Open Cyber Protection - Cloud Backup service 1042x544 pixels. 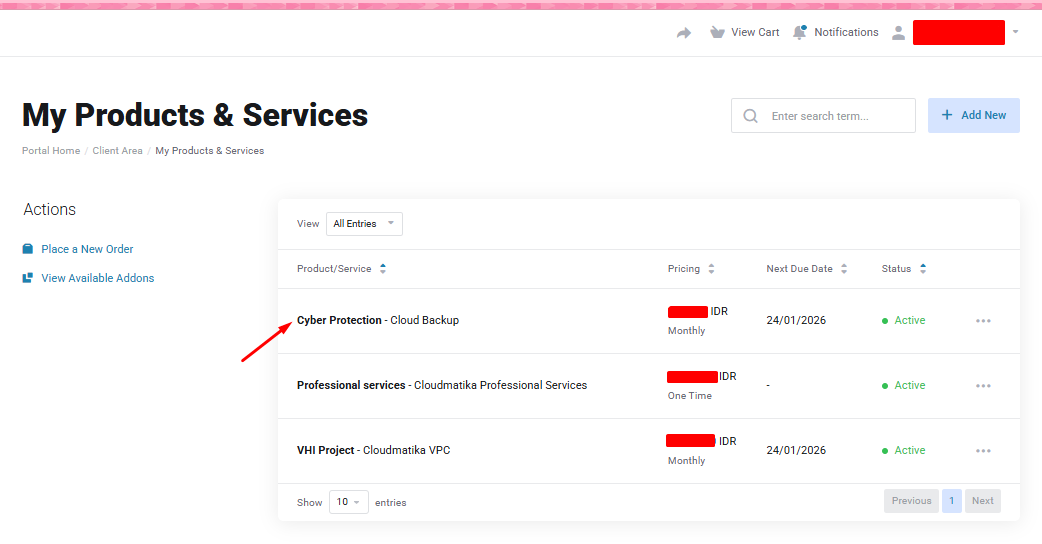378,320
